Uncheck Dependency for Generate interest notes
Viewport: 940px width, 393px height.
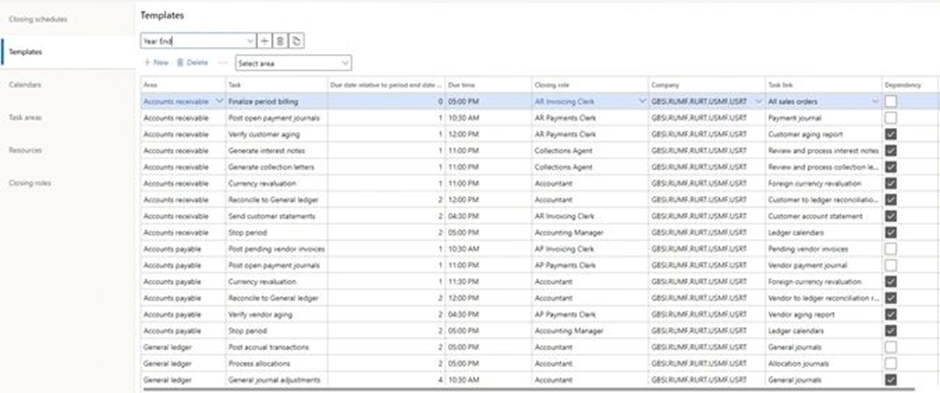click(891, 150)
